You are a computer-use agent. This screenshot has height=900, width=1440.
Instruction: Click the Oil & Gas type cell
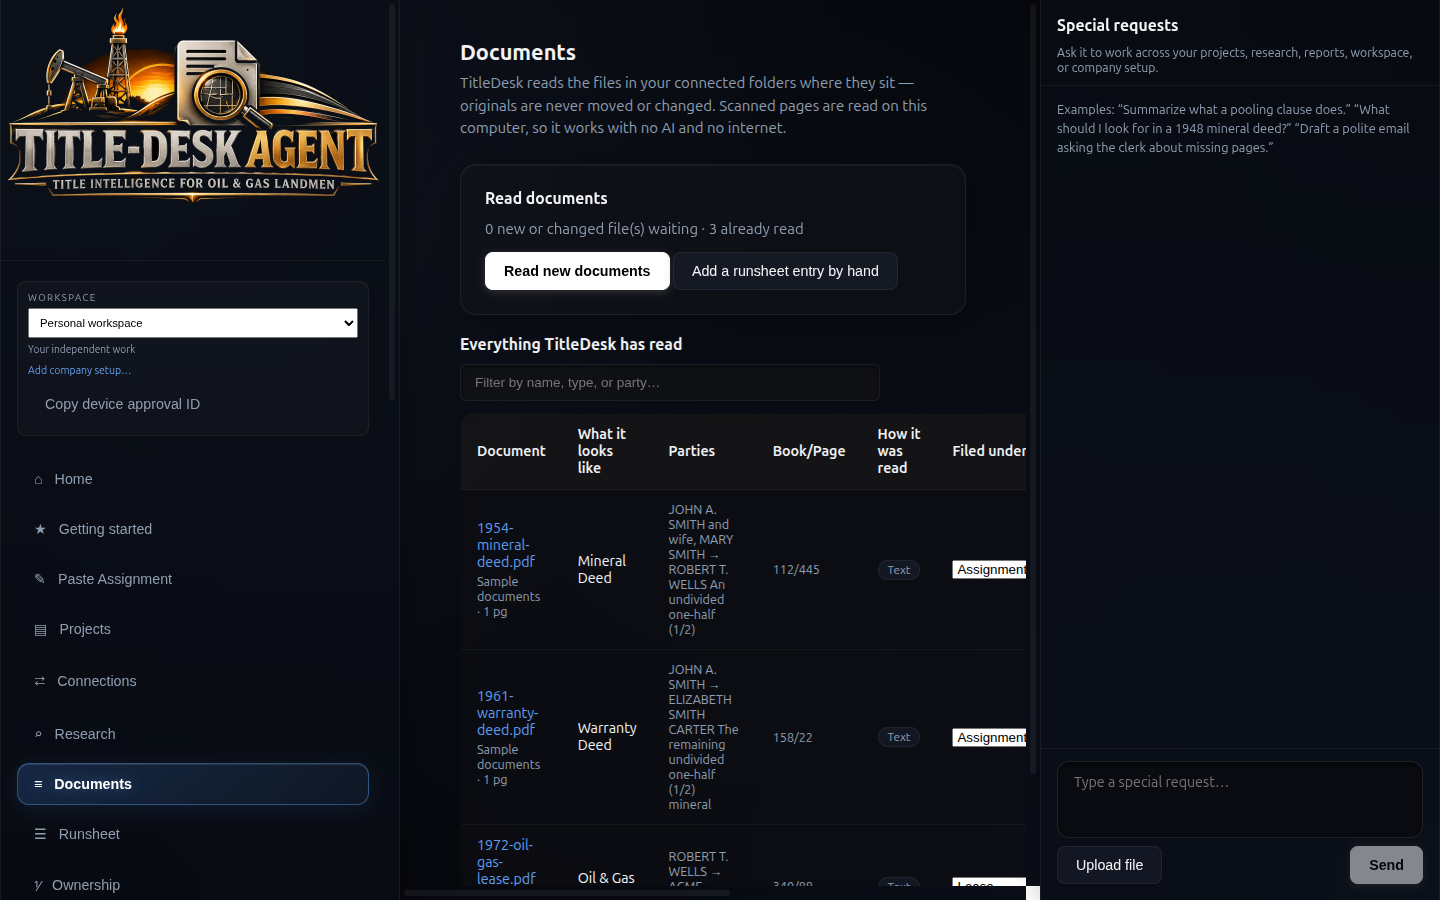coord(606,878)
